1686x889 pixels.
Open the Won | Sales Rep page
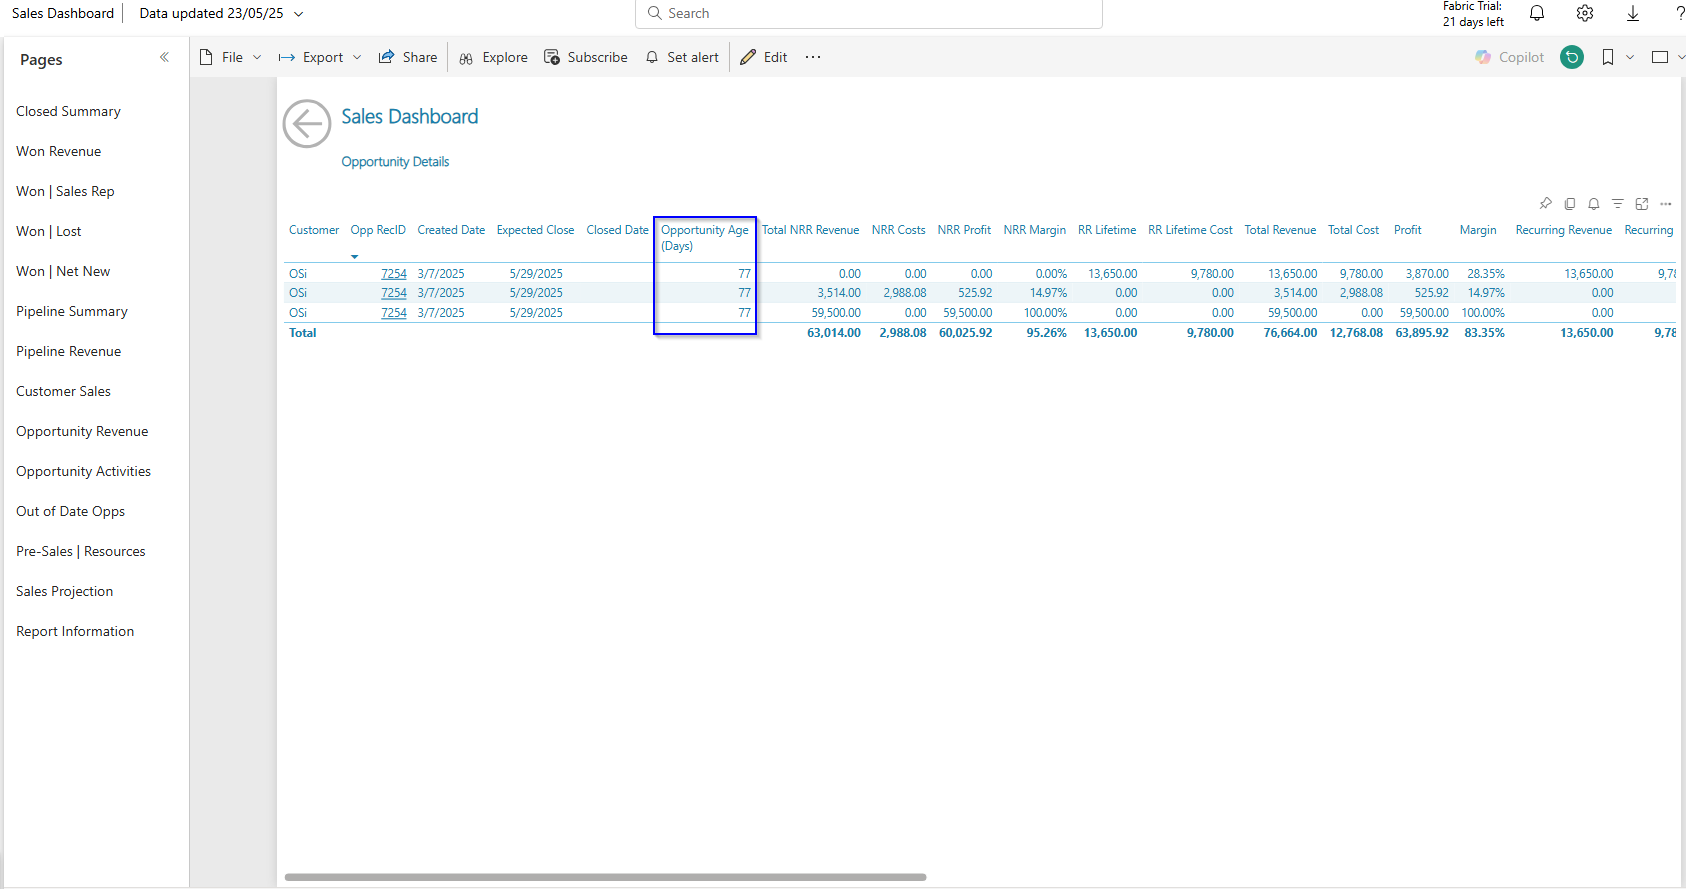tap(65, 191)
